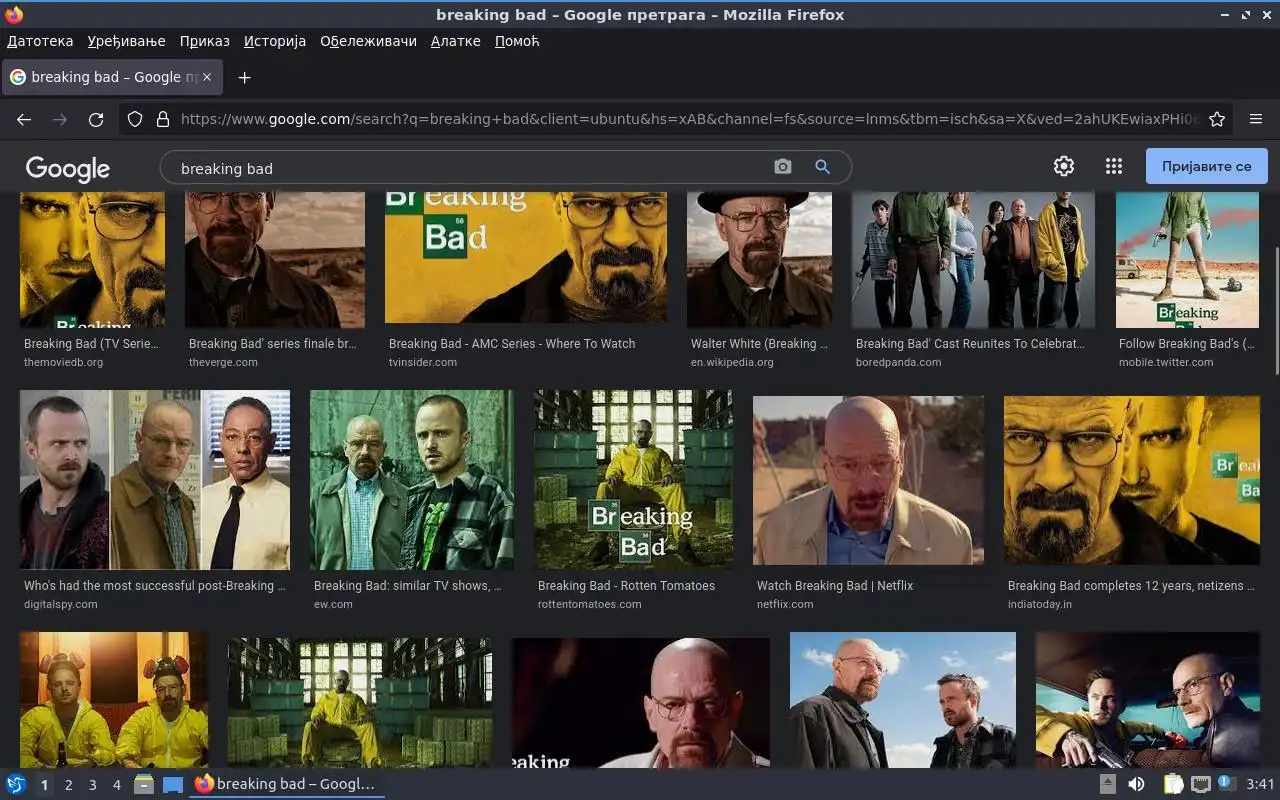Open the volume speaker icon in tray
This screenshot has width=1280, height=800.
(x=1136, y=784)
